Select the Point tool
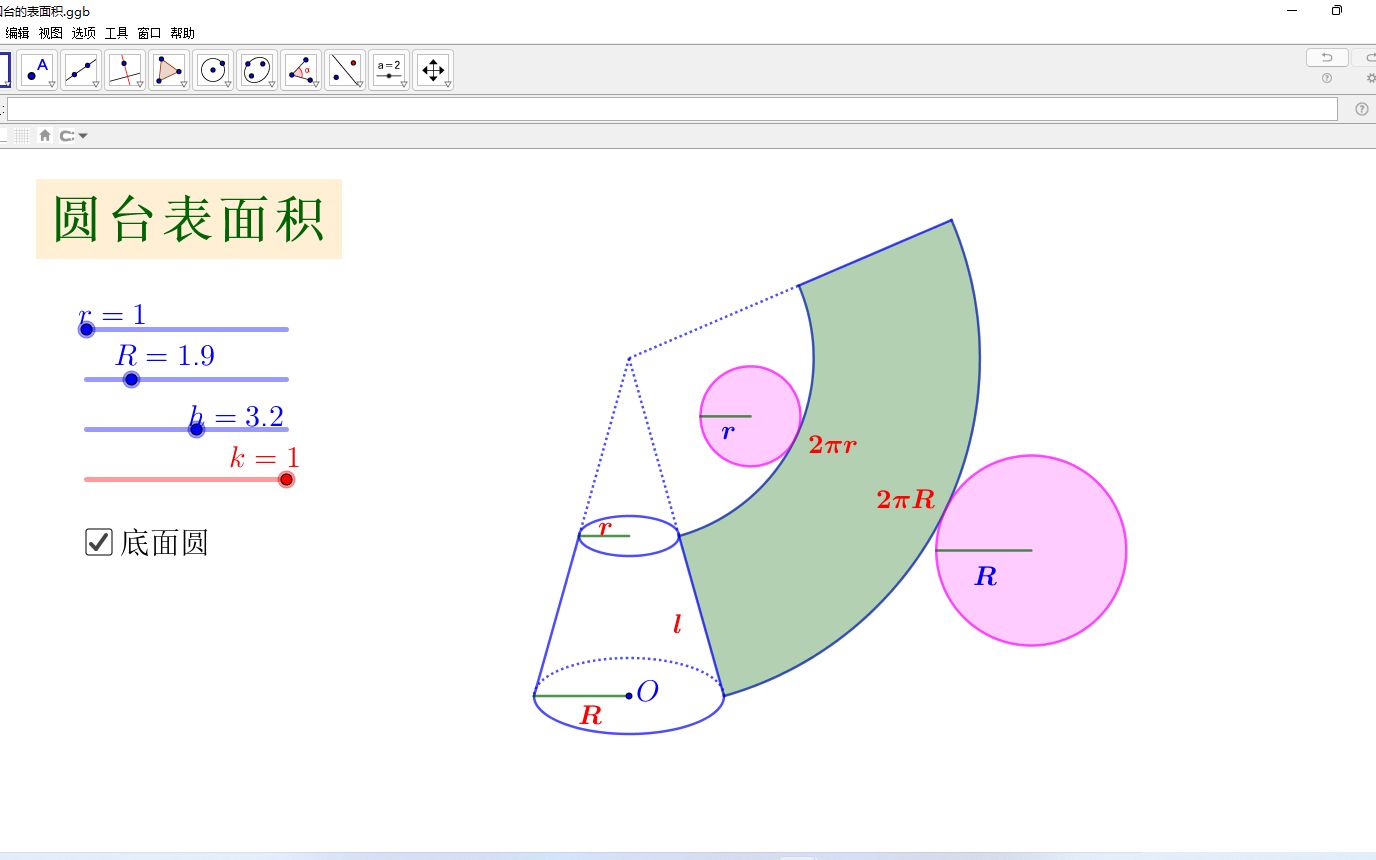The image size is (1376, 860). 37,70
